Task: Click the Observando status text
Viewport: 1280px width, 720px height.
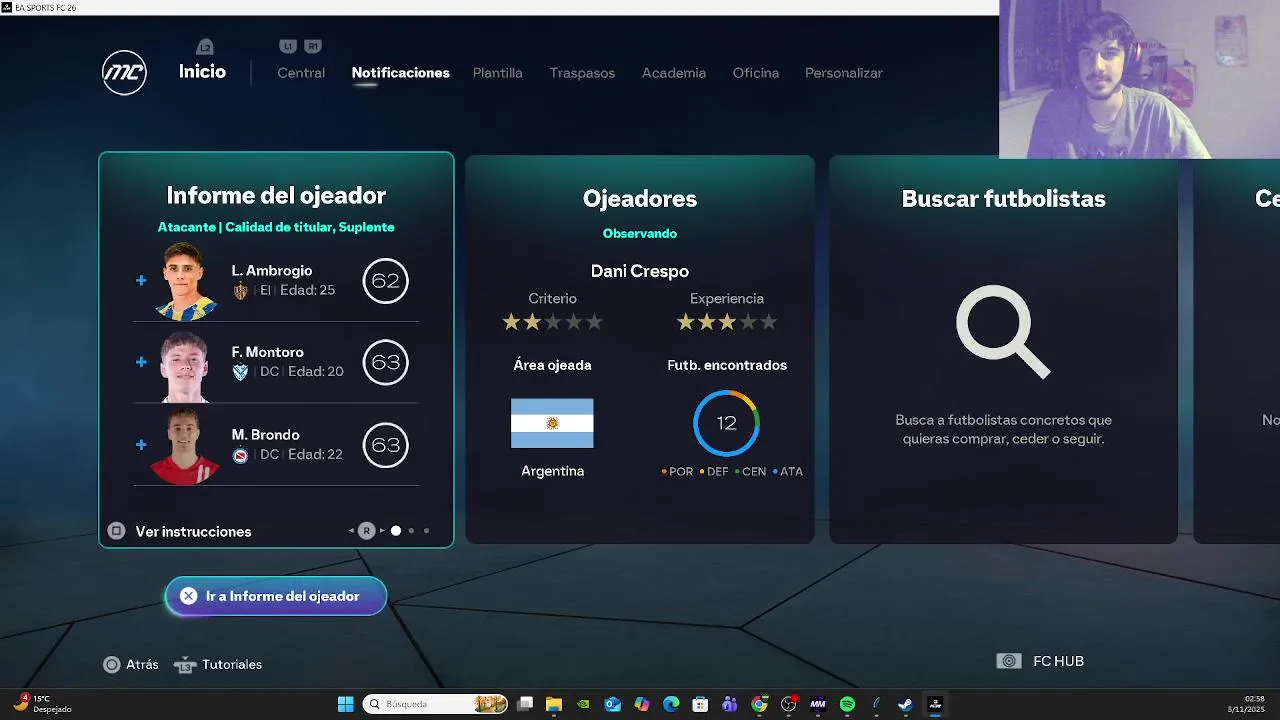Action: click(x=640, y=233)
